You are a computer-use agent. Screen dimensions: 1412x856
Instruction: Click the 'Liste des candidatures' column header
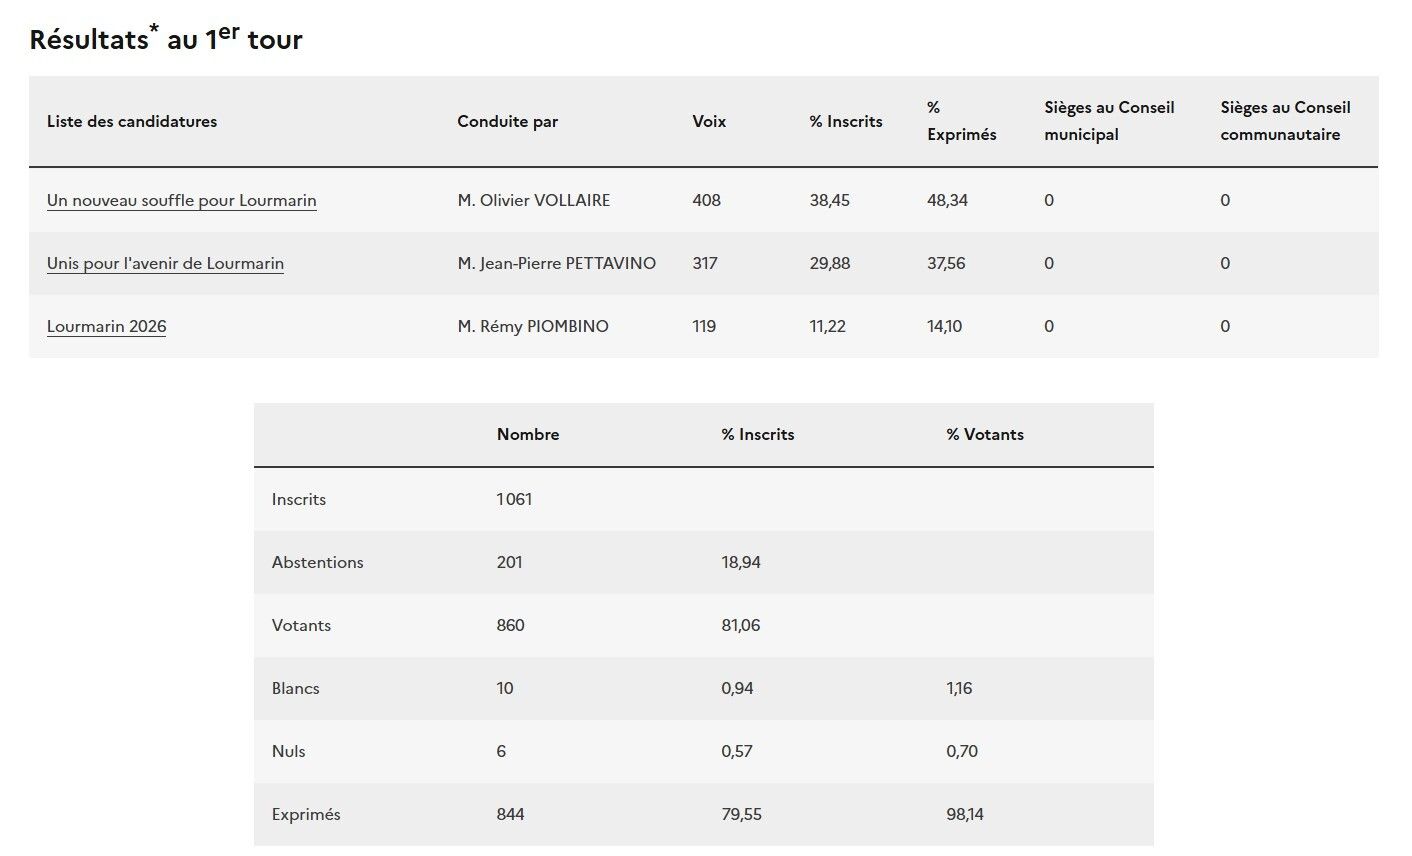[132, 121]
